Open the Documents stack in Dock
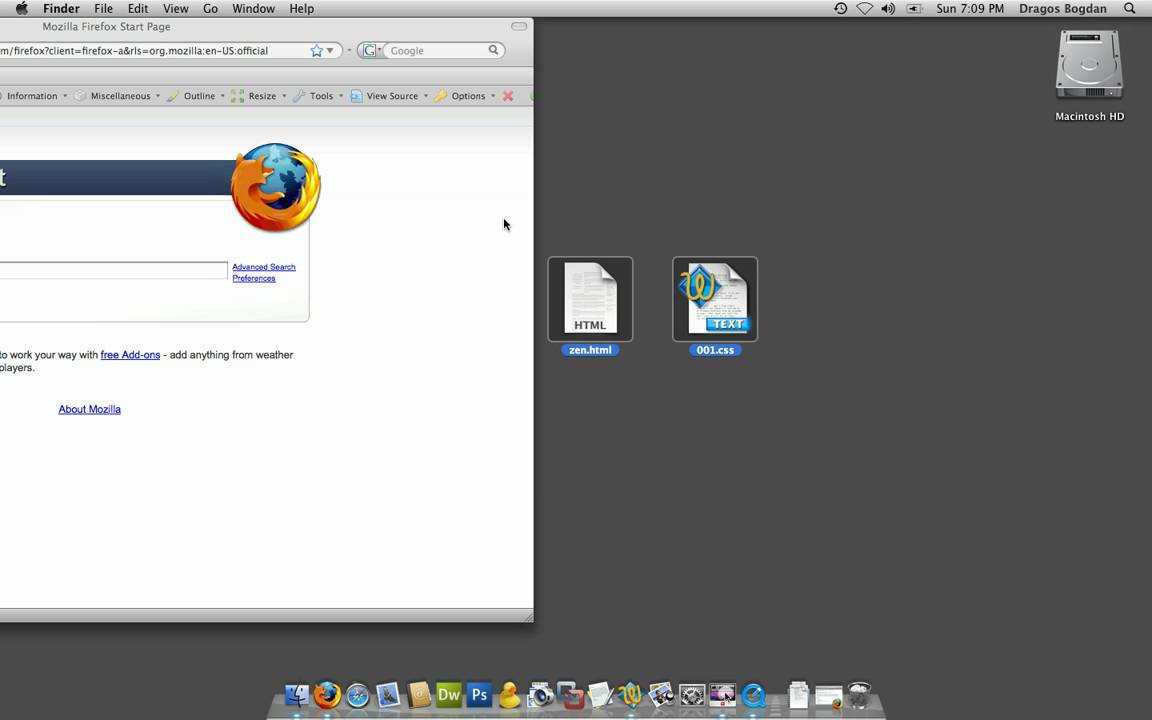Screen dimensions: 1152x720 [x=799, y=695]
